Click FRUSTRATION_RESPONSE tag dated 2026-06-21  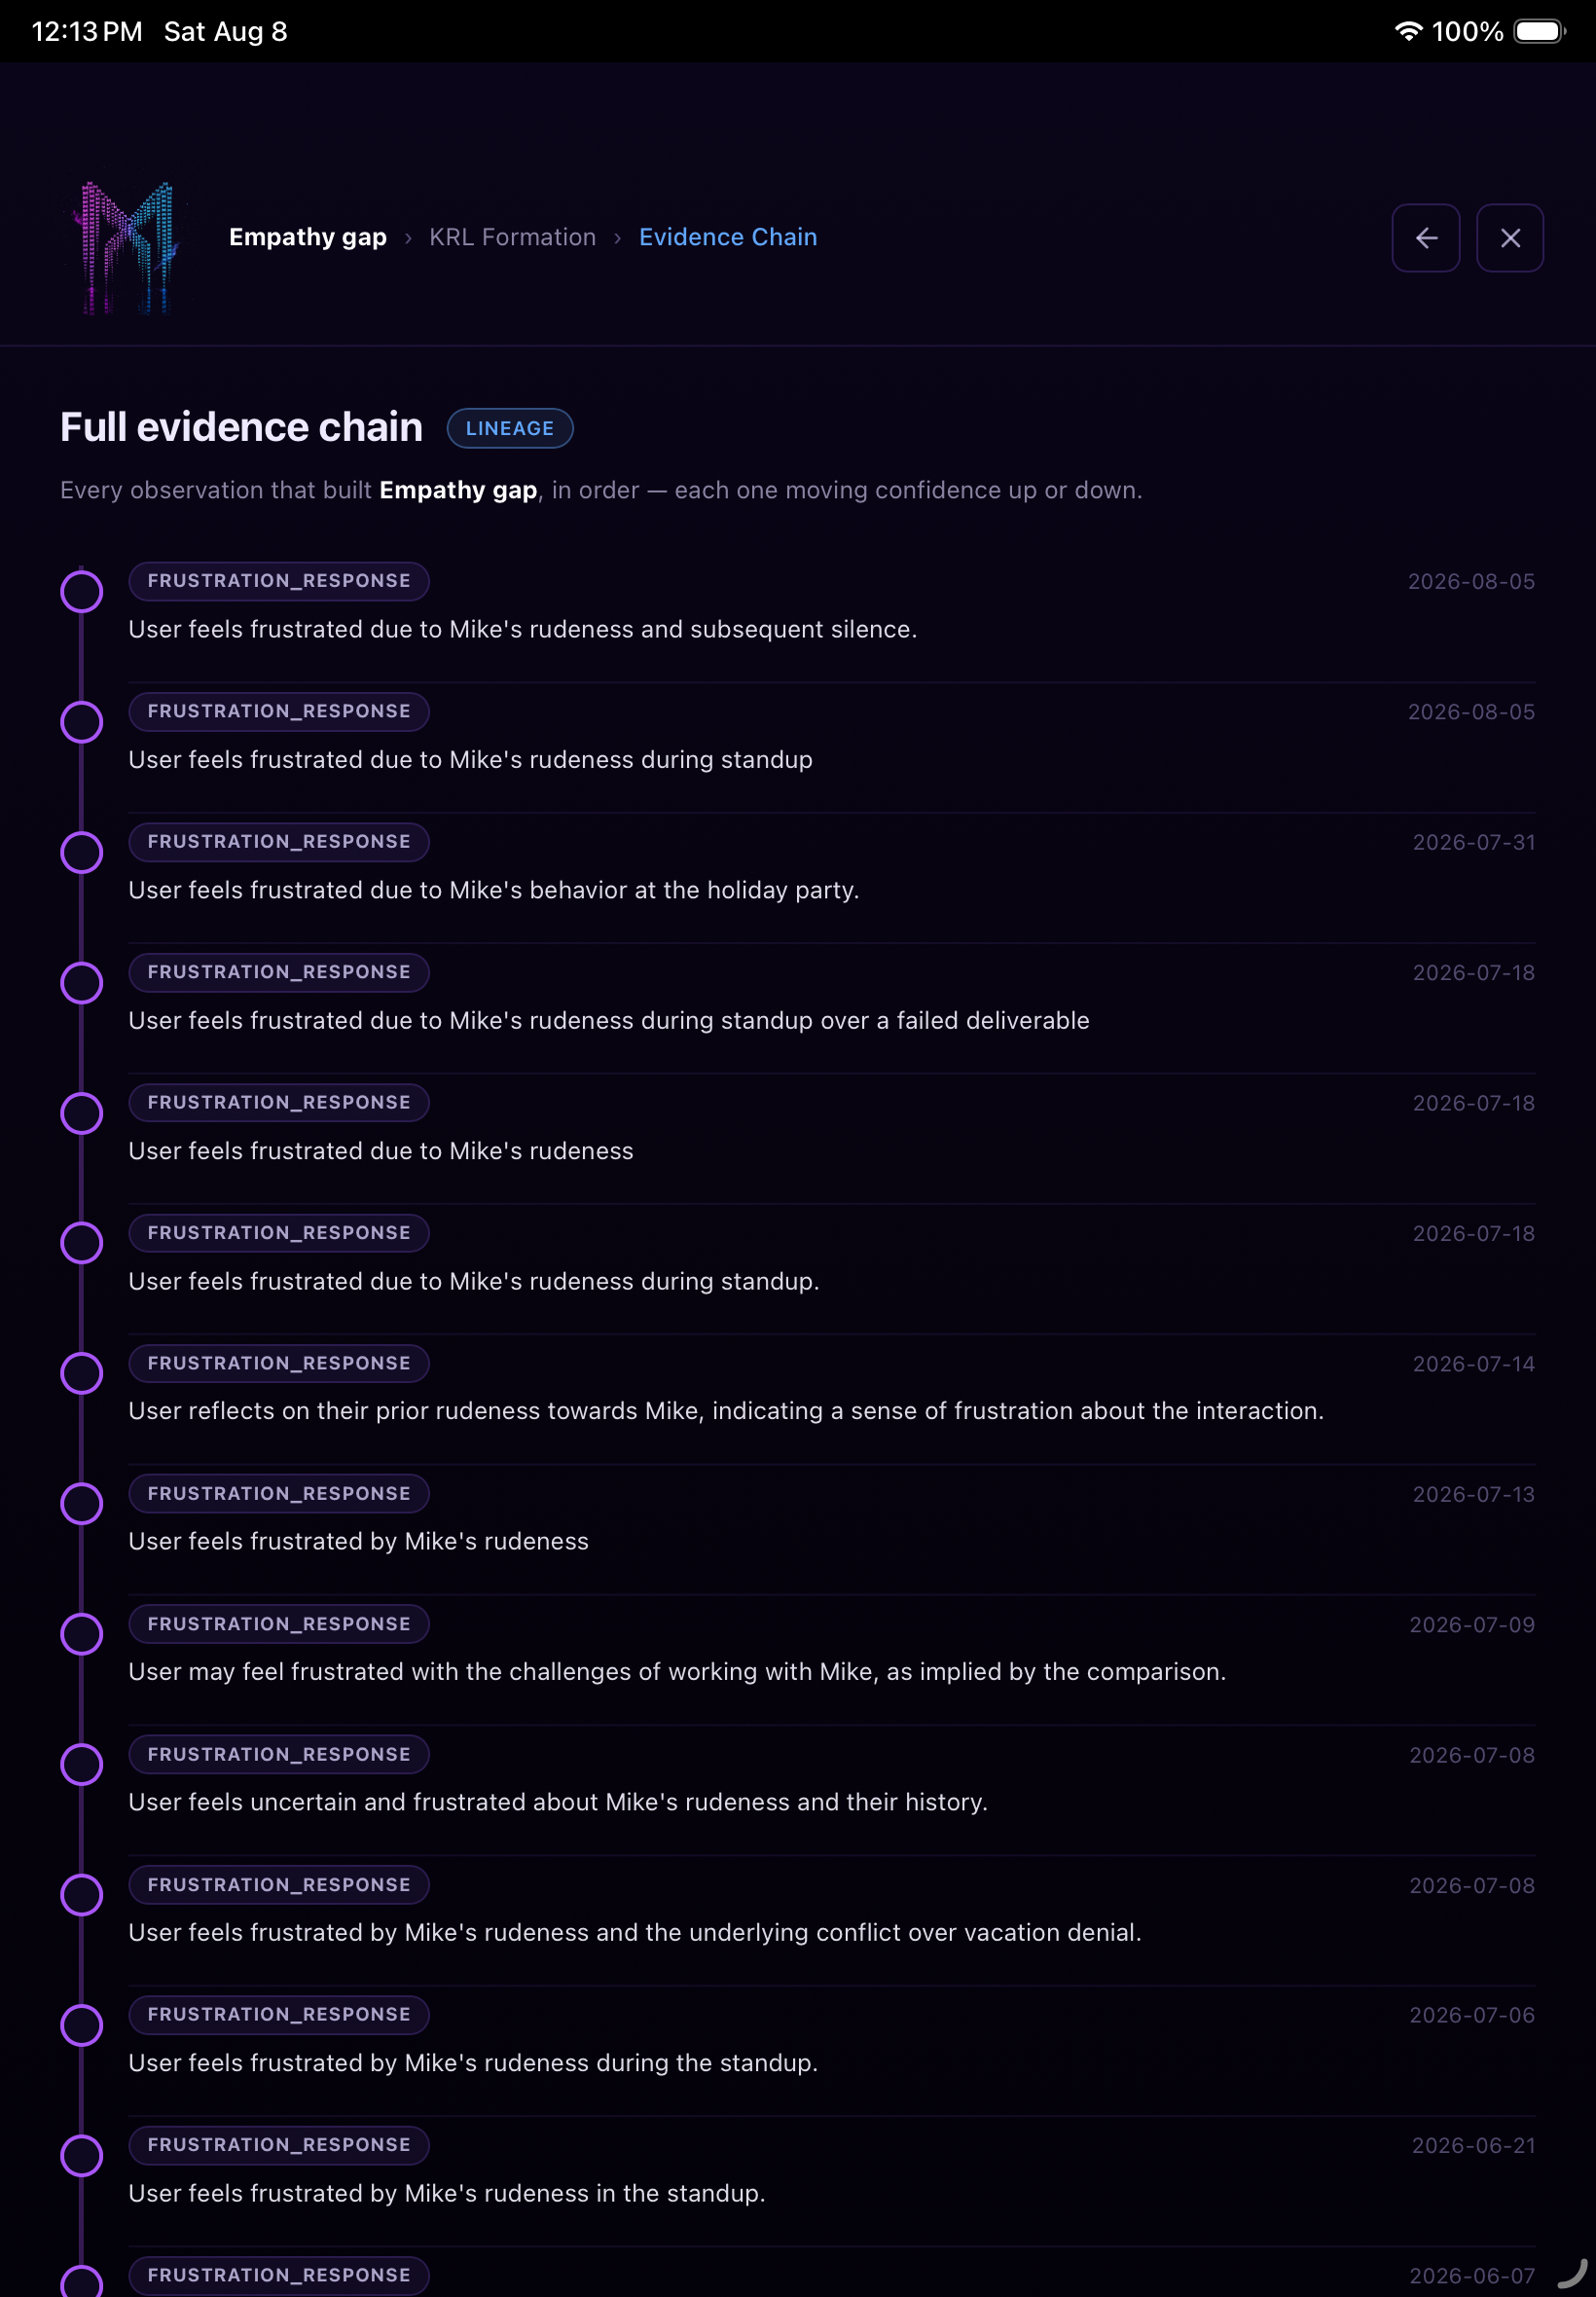(x=279, y=2145)
